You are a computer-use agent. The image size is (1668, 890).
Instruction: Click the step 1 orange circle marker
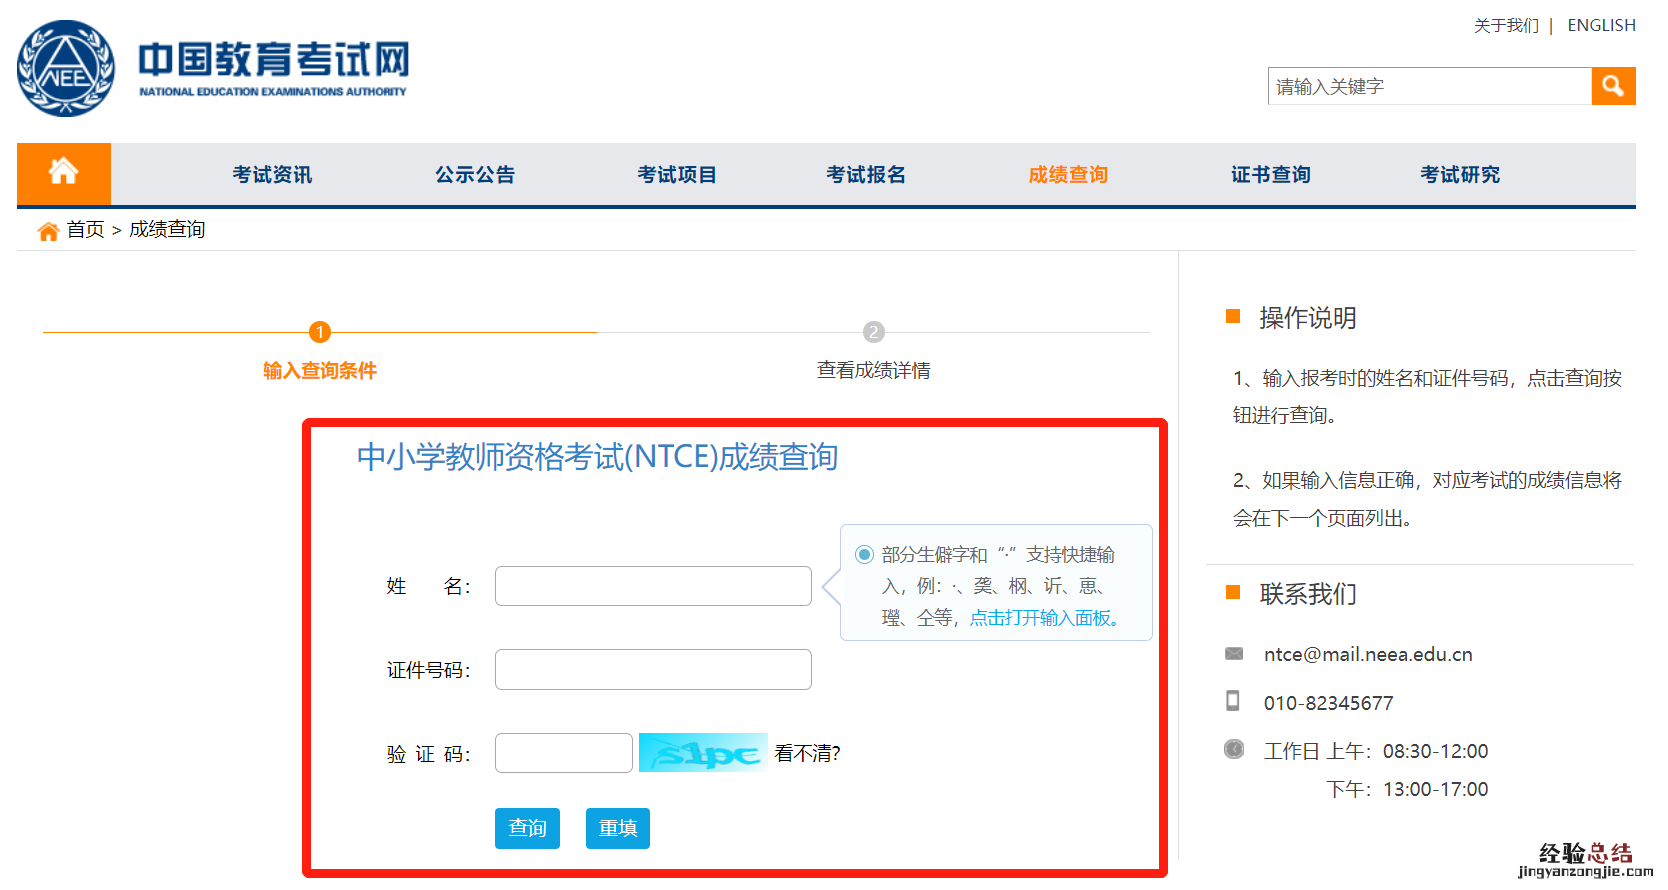coord(320,332)
